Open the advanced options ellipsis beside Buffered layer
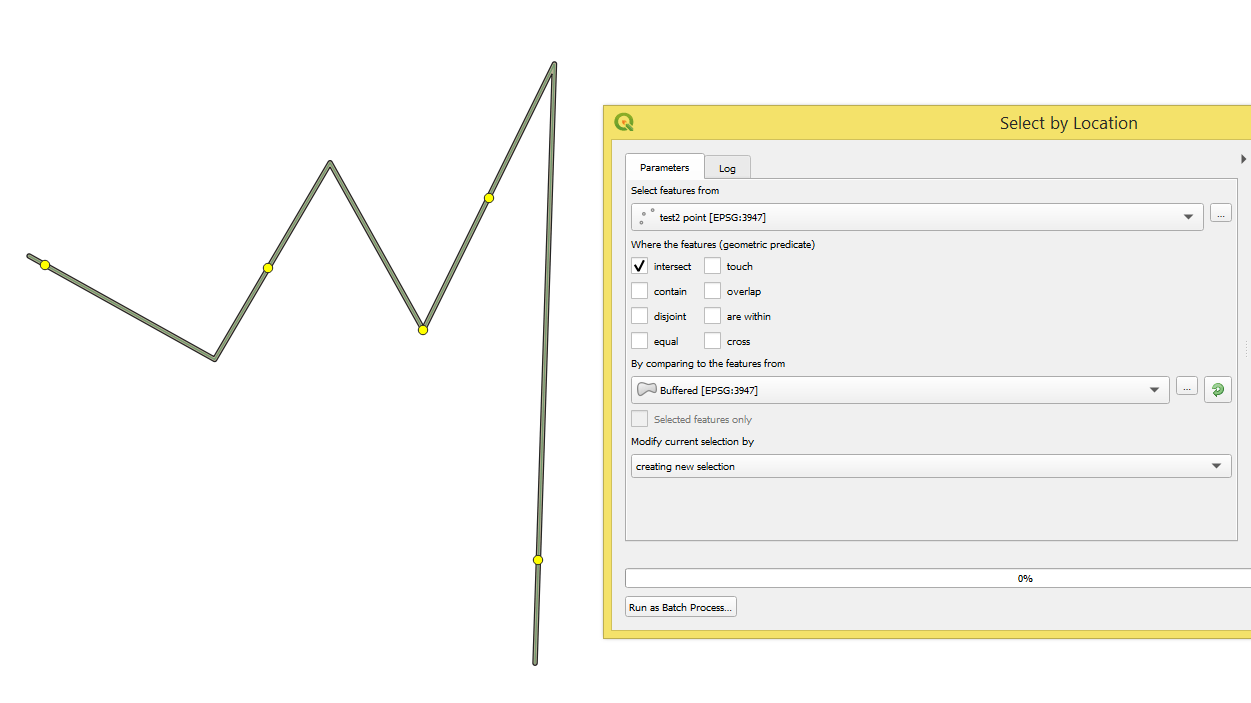This screenshot has height=703, width=1251. point(1186,388)
